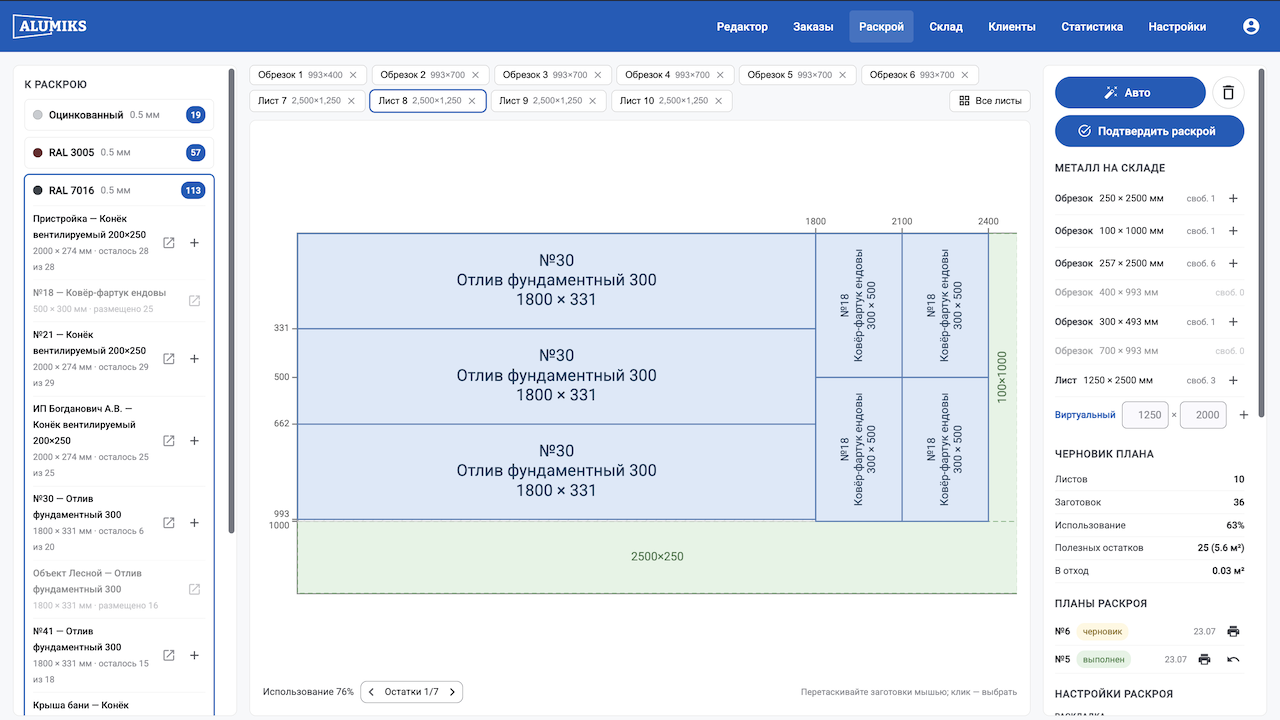Open external link for ИП Богданович item
1280x720 pixels.
point(169,441)
